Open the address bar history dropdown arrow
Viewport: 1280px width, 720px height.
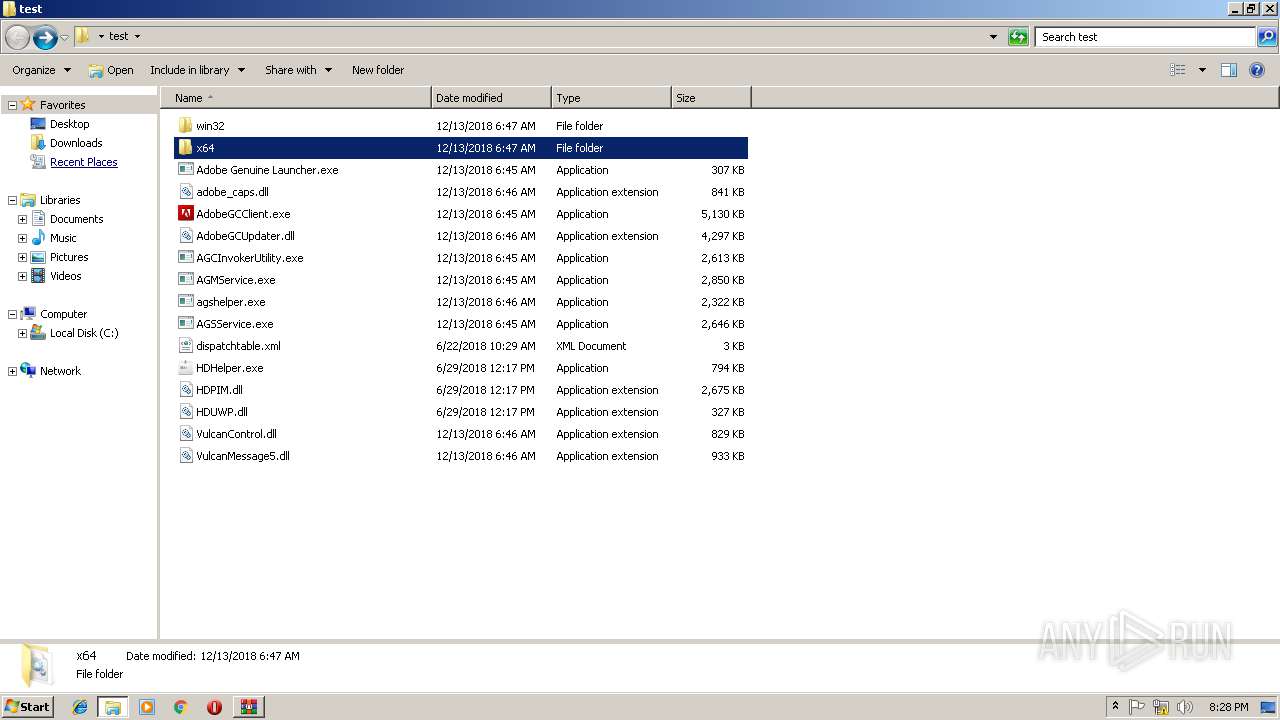click(x=993, y=37)
